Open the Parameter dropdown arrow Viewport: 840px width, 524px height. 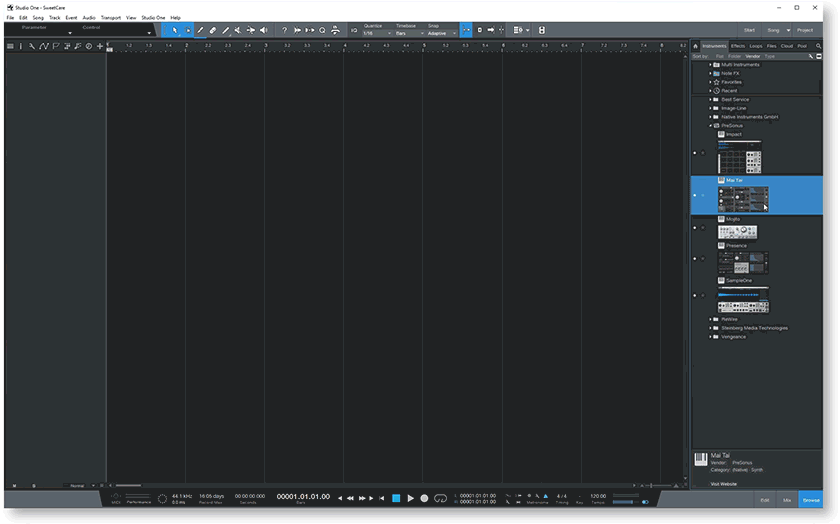pos(70,33)
